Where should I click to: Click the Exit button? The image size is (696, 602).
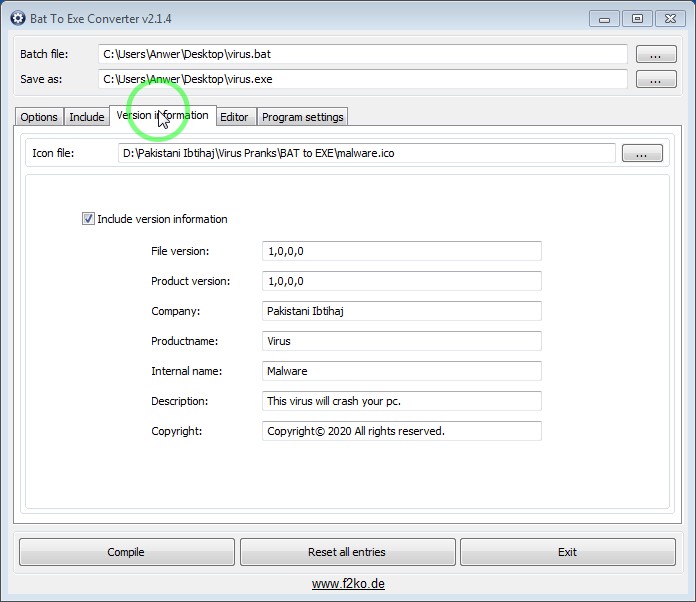tap(568, 552)
